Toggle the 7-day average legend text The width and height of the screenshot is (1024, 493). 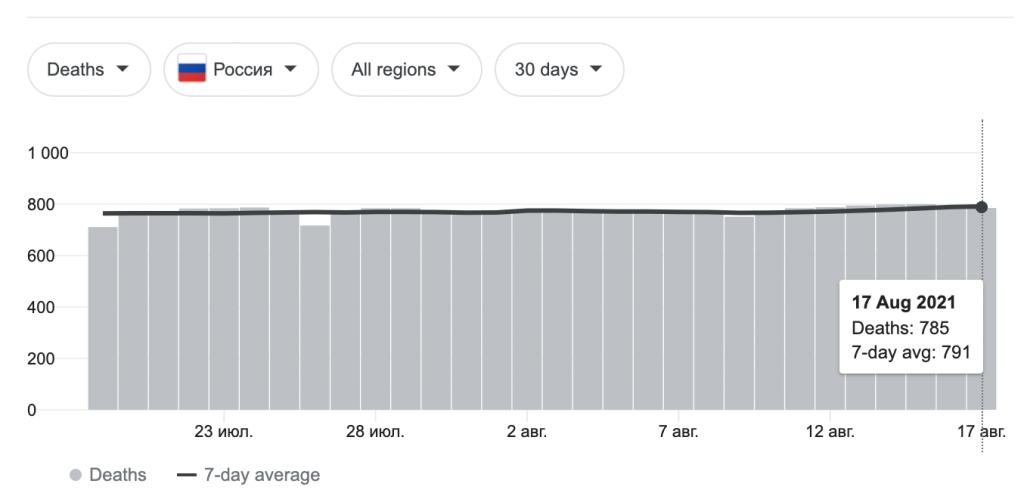click(262, 474)
